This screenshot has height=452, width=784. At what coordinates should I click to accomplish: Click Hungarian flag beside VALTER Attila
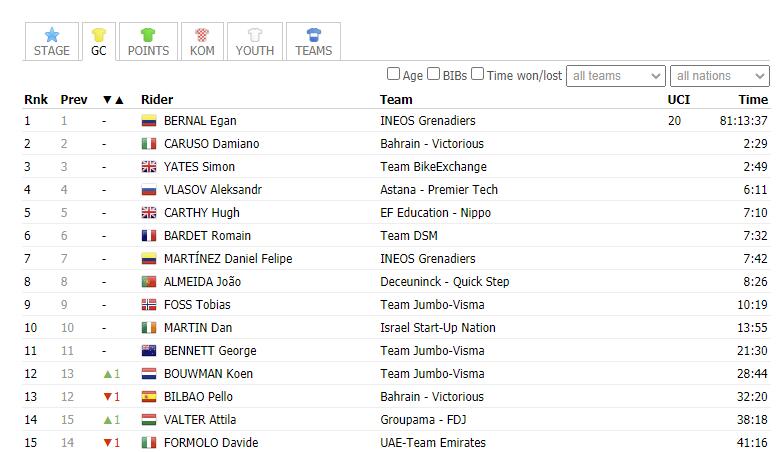(x=149, y=420)
